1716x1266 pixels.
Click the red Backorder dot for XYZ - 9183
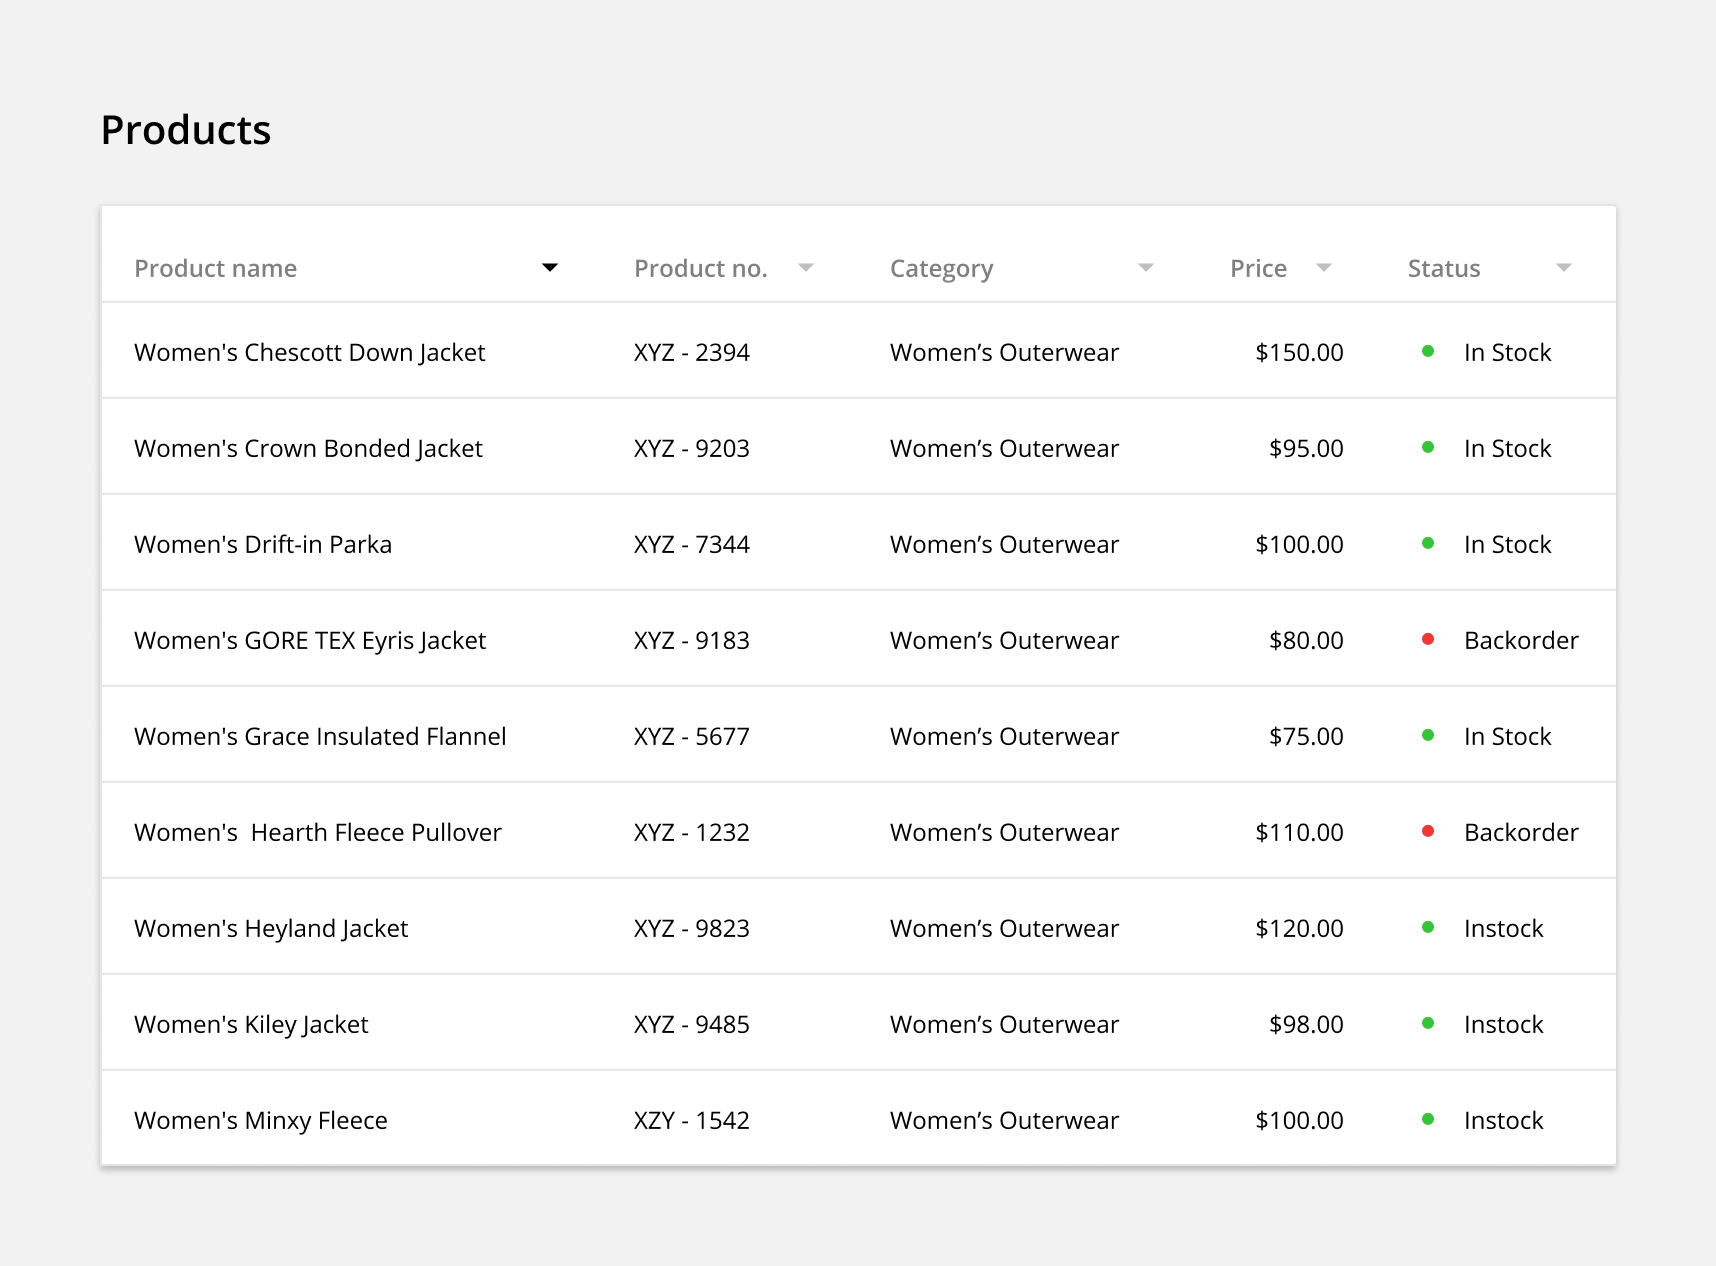1428,639
